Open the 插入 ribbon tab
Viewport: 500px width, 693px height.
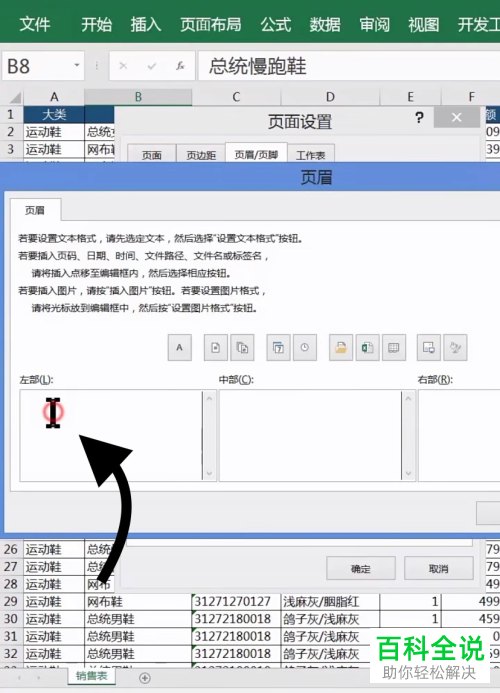pos(145,24)
